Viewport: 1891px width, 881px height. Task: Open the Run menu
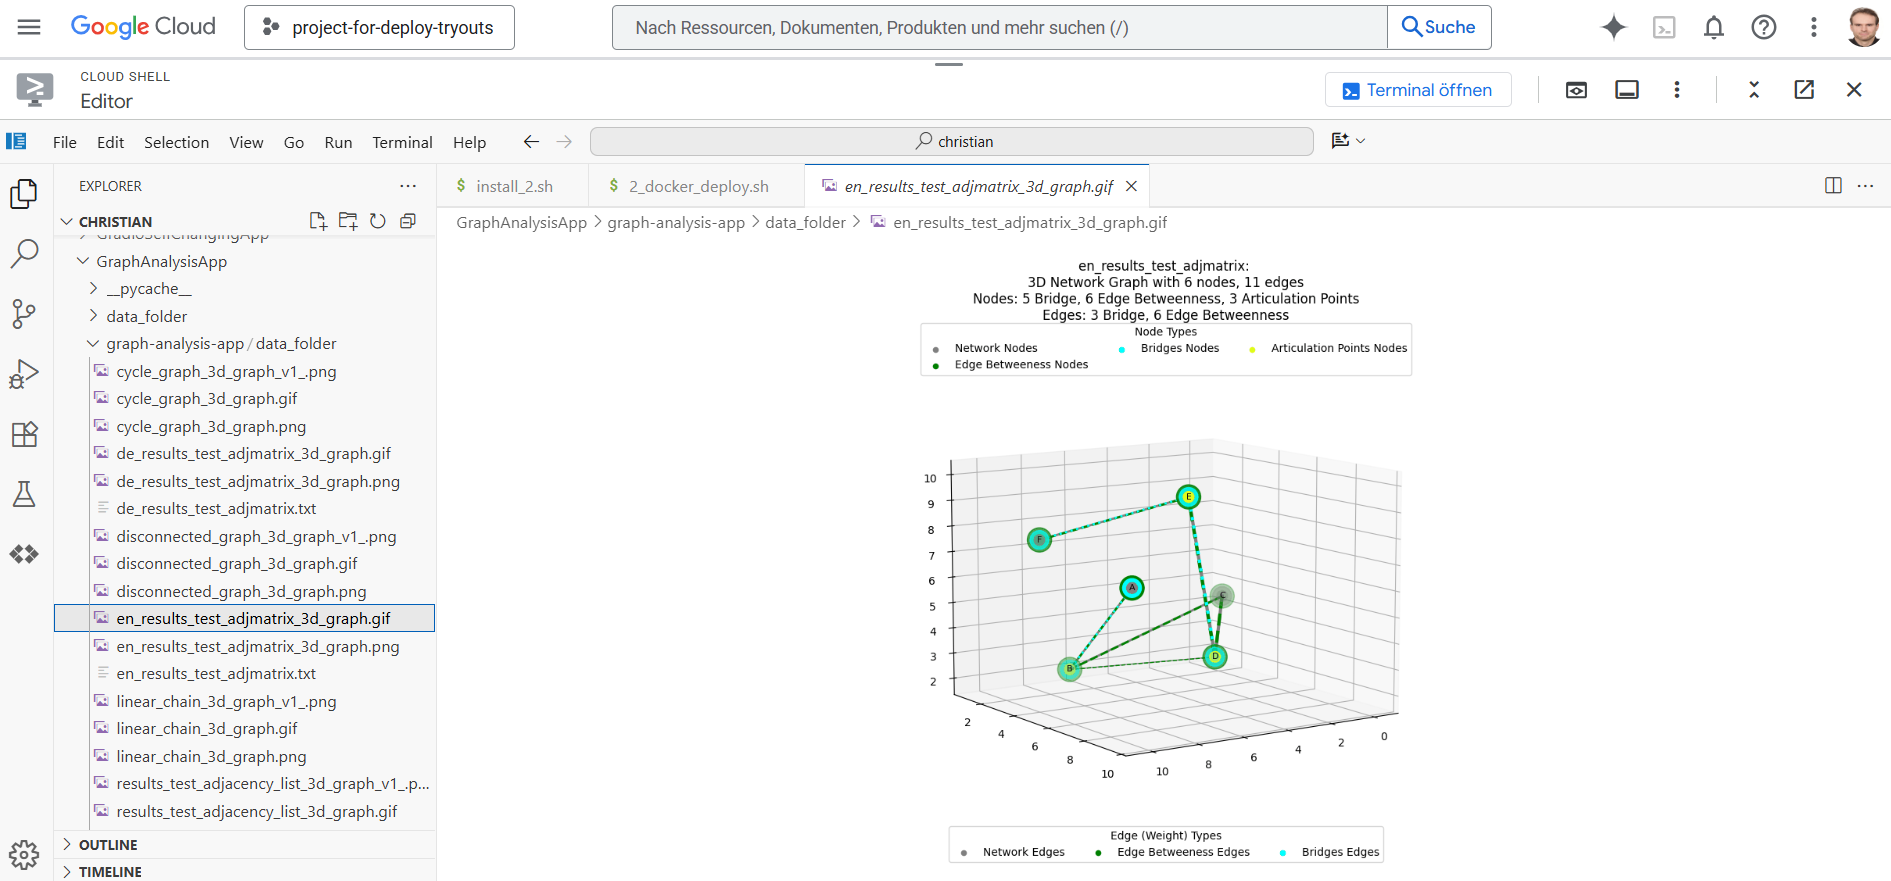pos(338,142)
